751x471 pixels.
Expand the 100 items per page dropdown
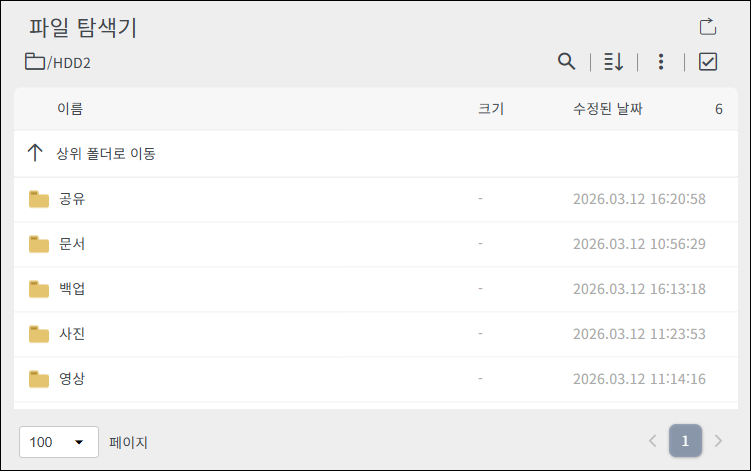(59, 442)
